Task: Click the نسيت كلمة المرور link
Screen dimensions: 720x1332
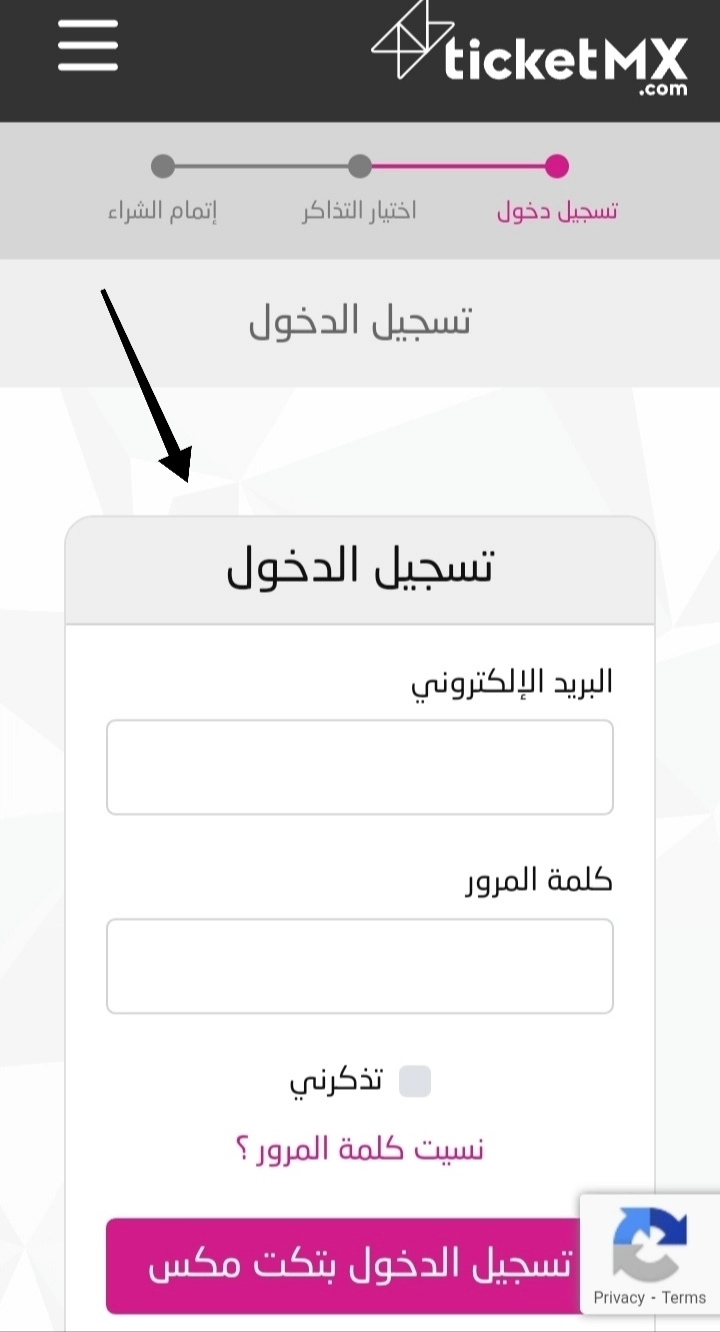Action: point(359,1149)
